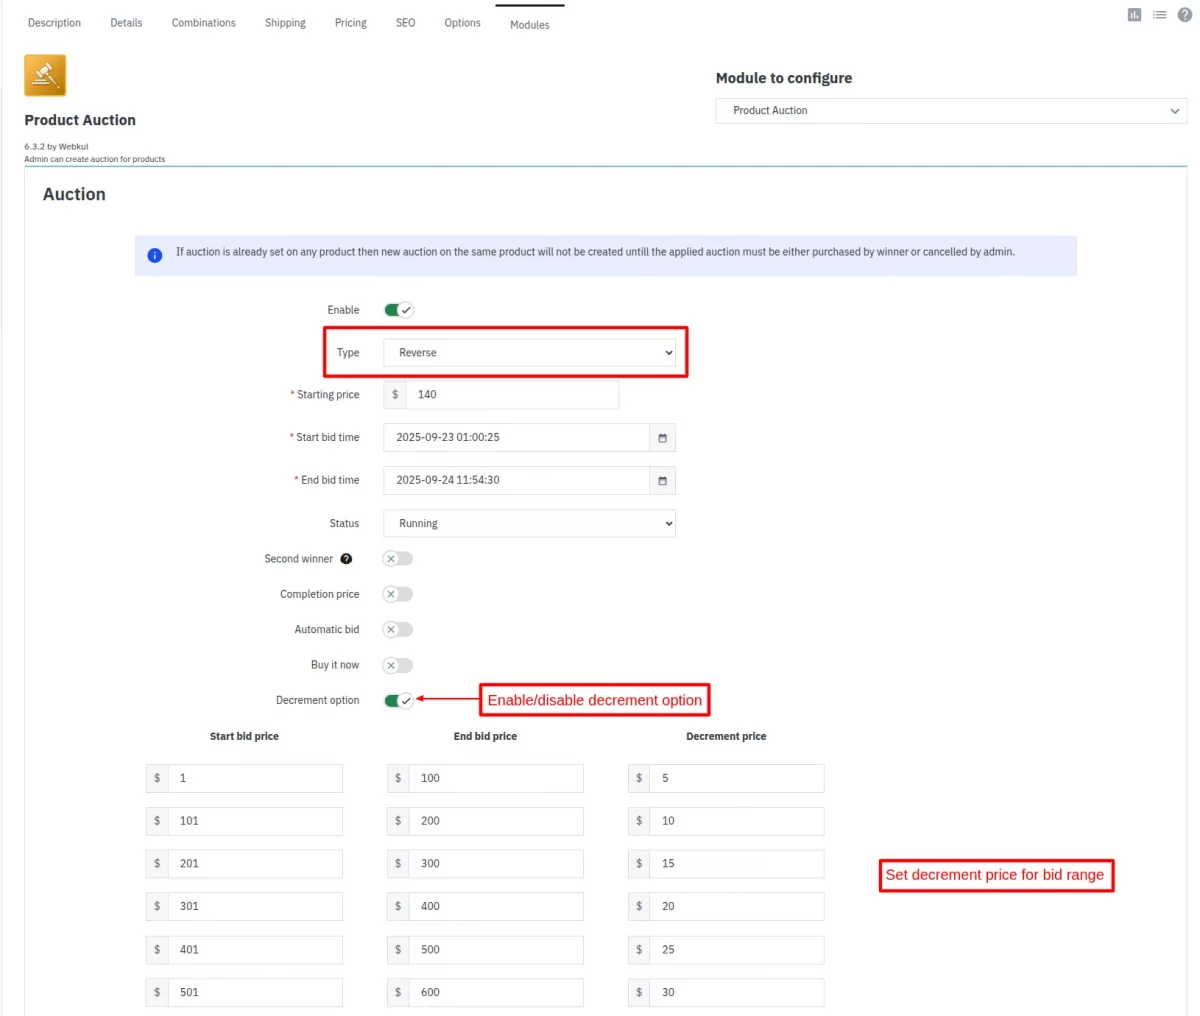Switch to the Pricing tab
Screen dimensions: 1200x1016
(351, 23)
